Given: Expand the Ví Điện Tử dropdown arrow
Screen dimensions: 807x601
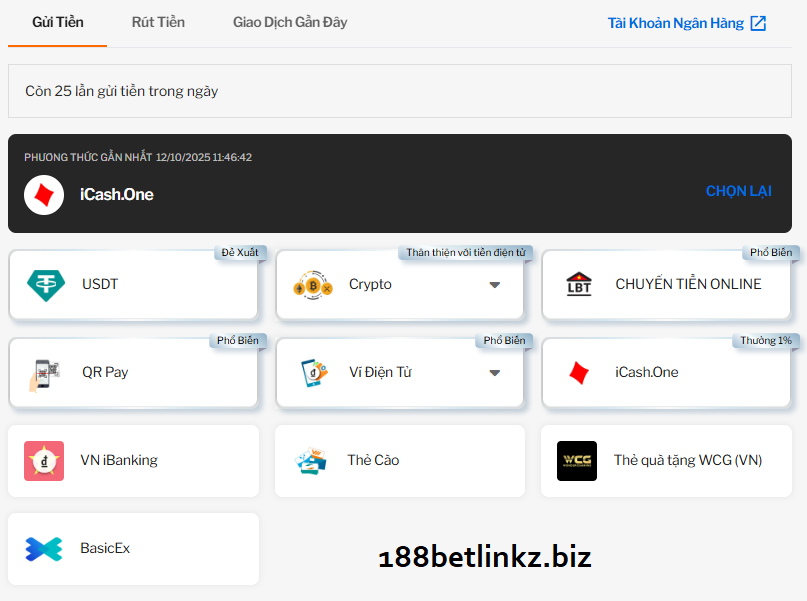Looking at the screenshot, I should pos(494,373).
